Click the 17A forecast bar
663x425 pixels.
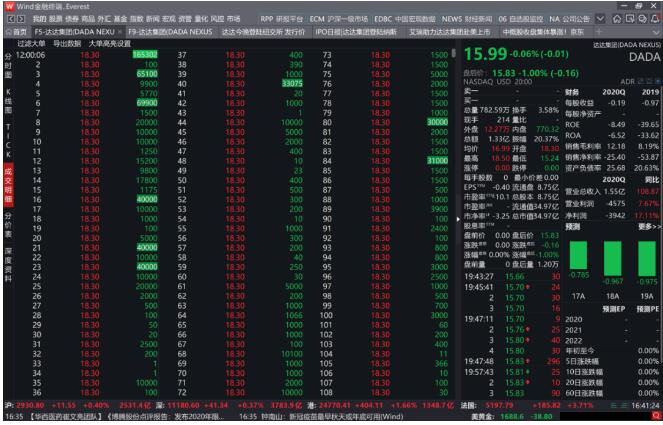578,255
